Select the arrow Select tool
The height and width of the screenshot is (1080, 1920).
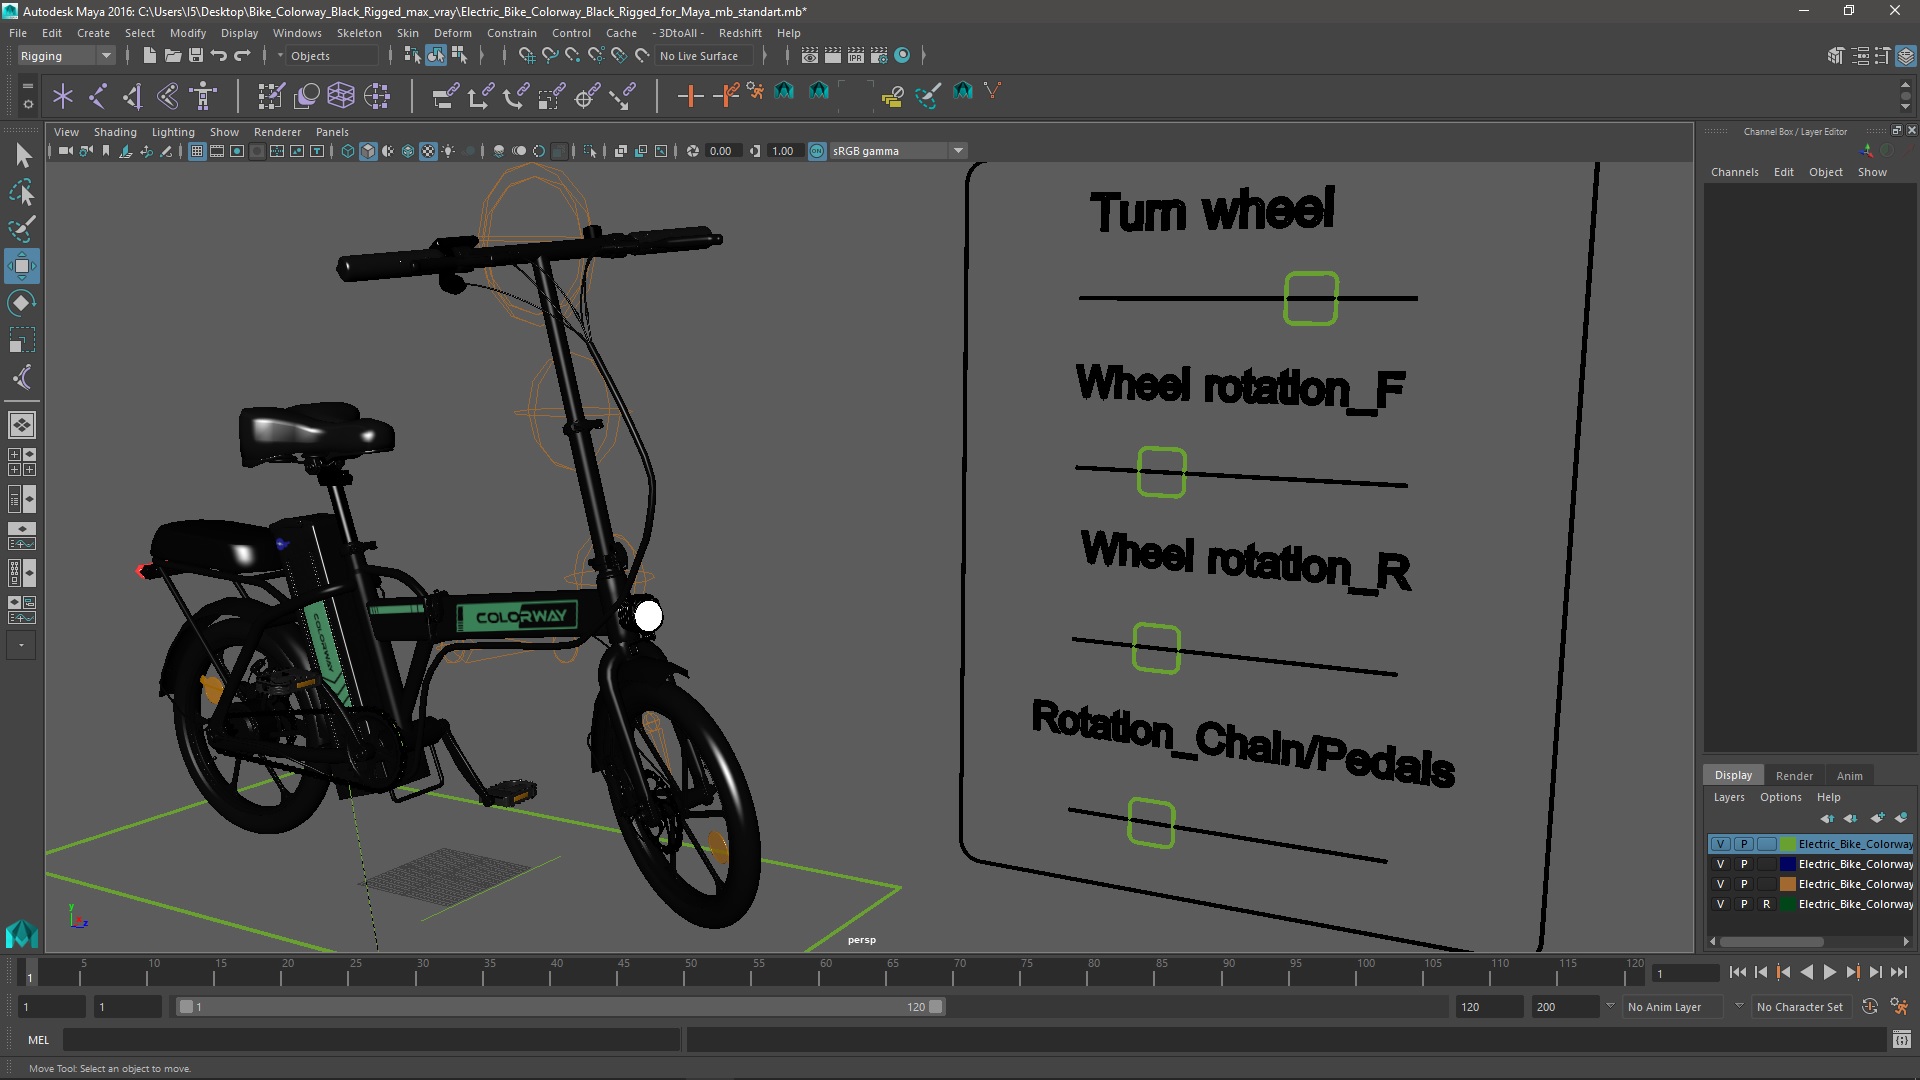pyautogui.click(x=22, y=155)
